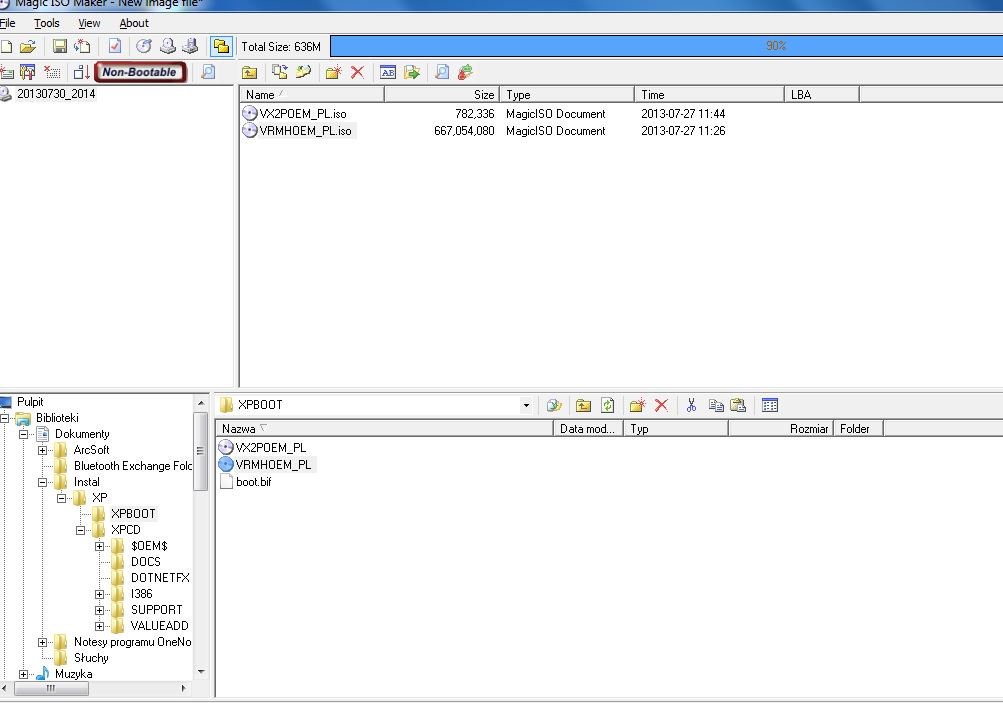Click the Save As icon beside the floppy disk
The image size is (1003, 703).
click(82, 46)
